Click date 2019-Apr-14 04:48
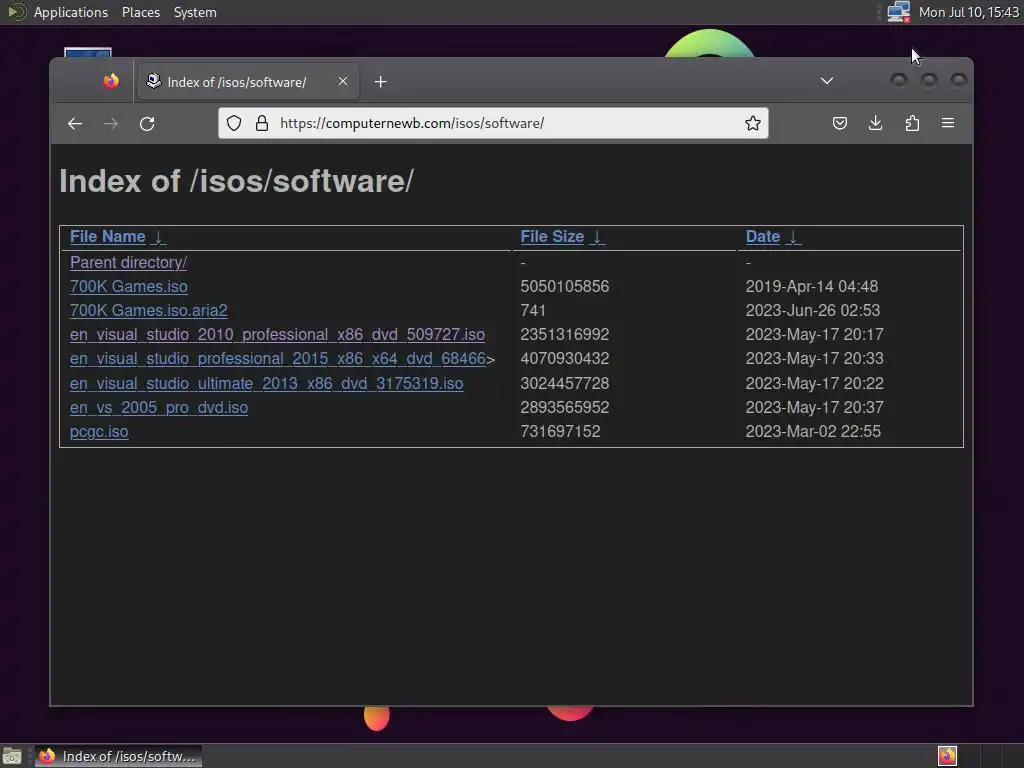The image size is (1024, 768). (x=812, y=287)
